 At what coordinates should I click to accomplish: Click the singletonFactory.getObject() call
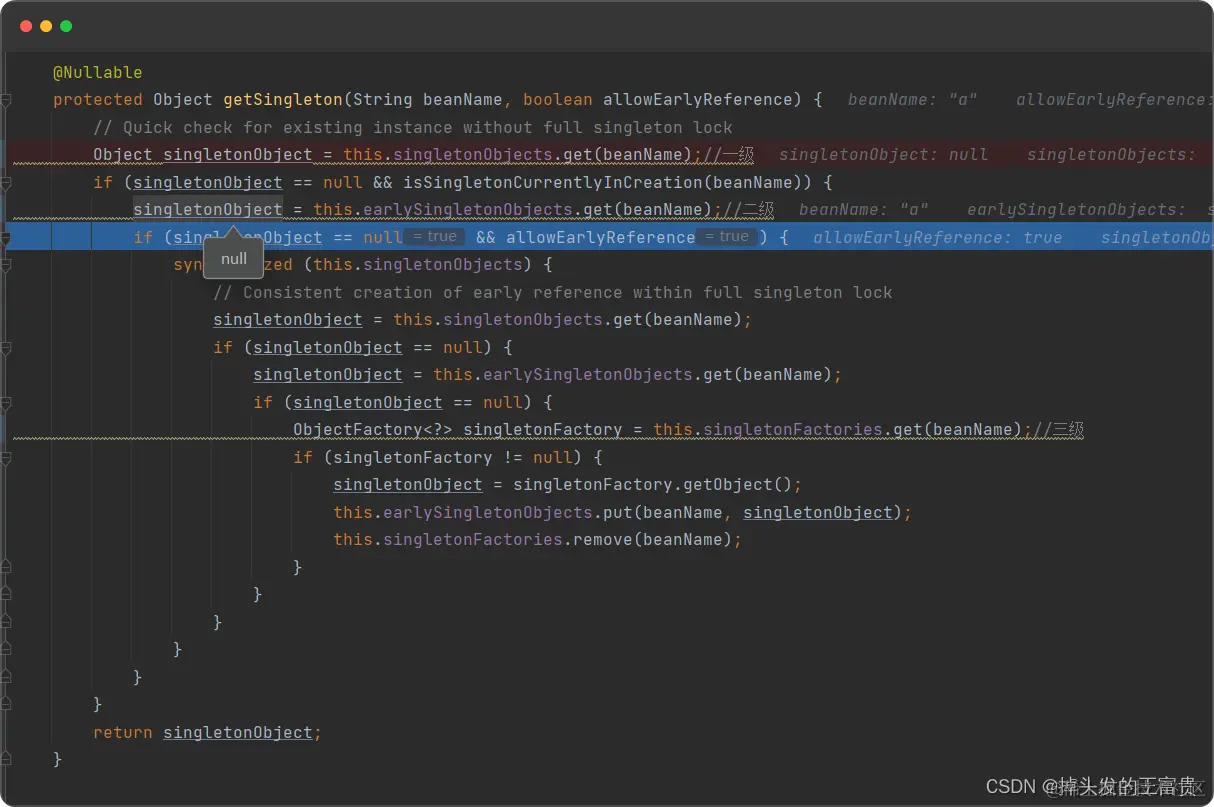[653, 485]
